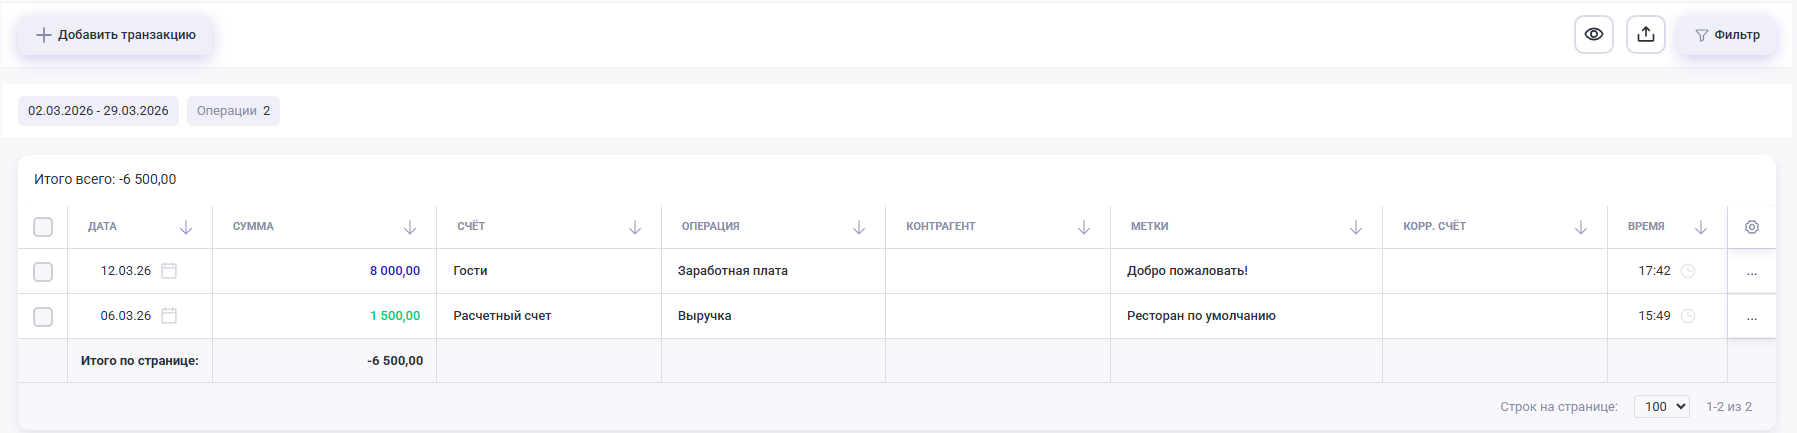Open table column settings gear icon
Screen dimensions: 1797x433
1751,227
